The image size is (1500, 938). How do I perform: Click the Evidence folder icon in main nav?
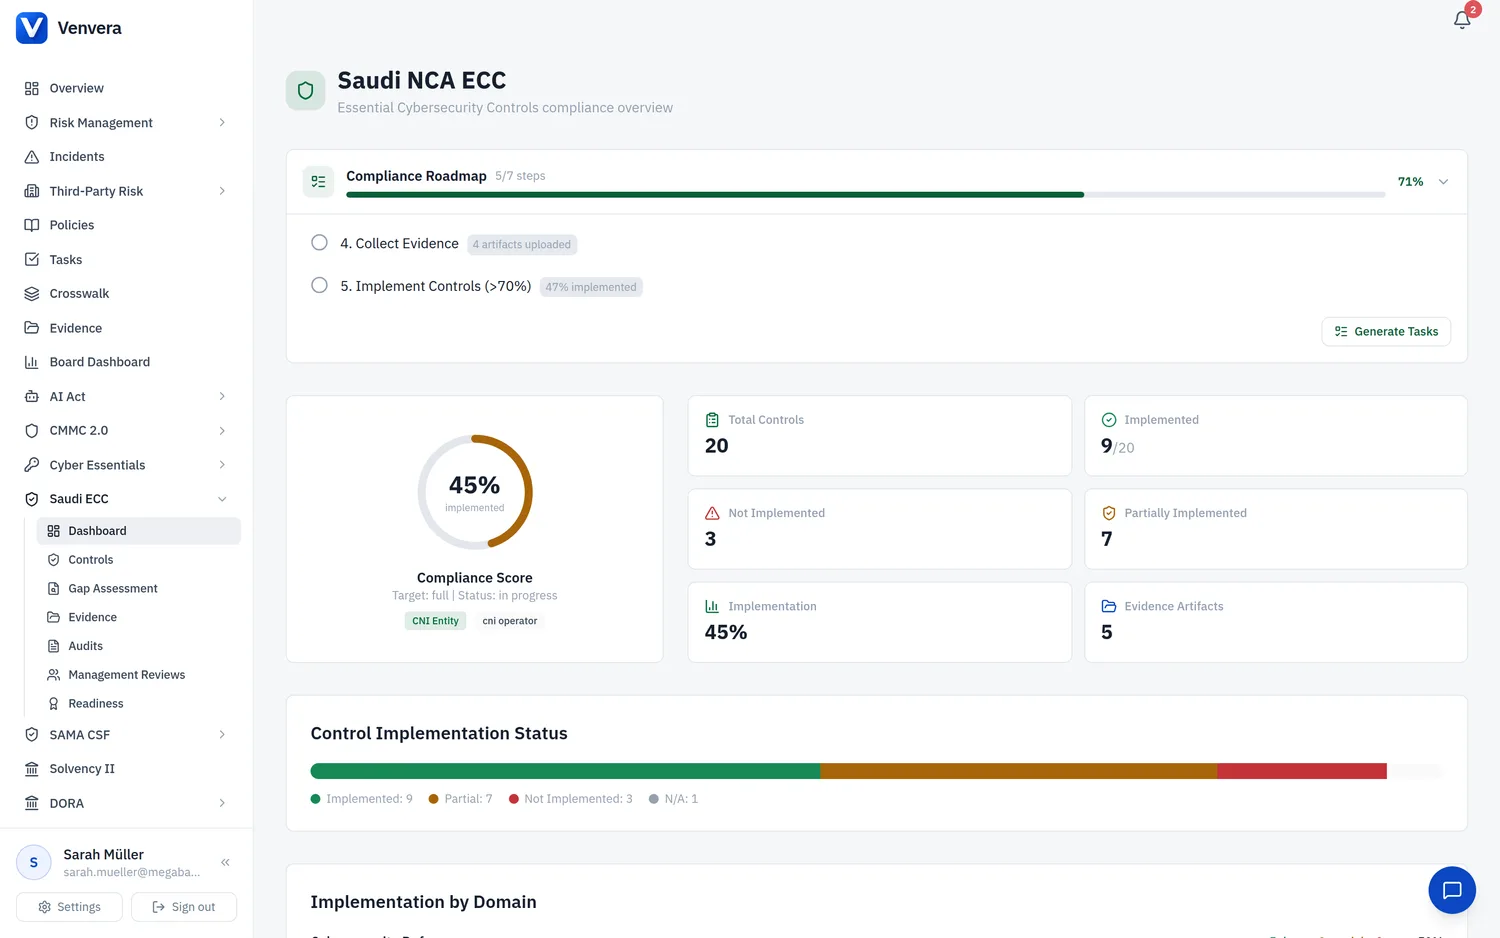32,328
